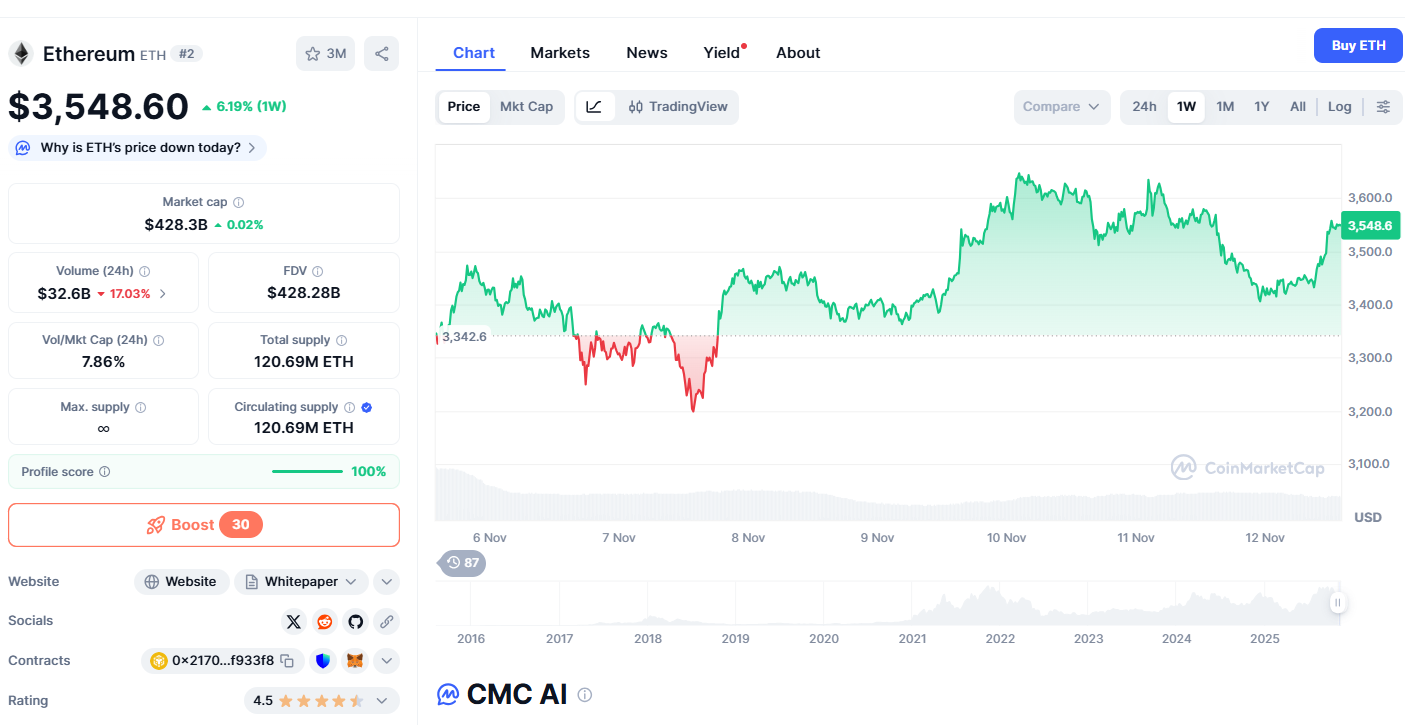1405x725 pixels.
Task: Click "Why is ETH's price down today?"
Action: tap(140, 148)
